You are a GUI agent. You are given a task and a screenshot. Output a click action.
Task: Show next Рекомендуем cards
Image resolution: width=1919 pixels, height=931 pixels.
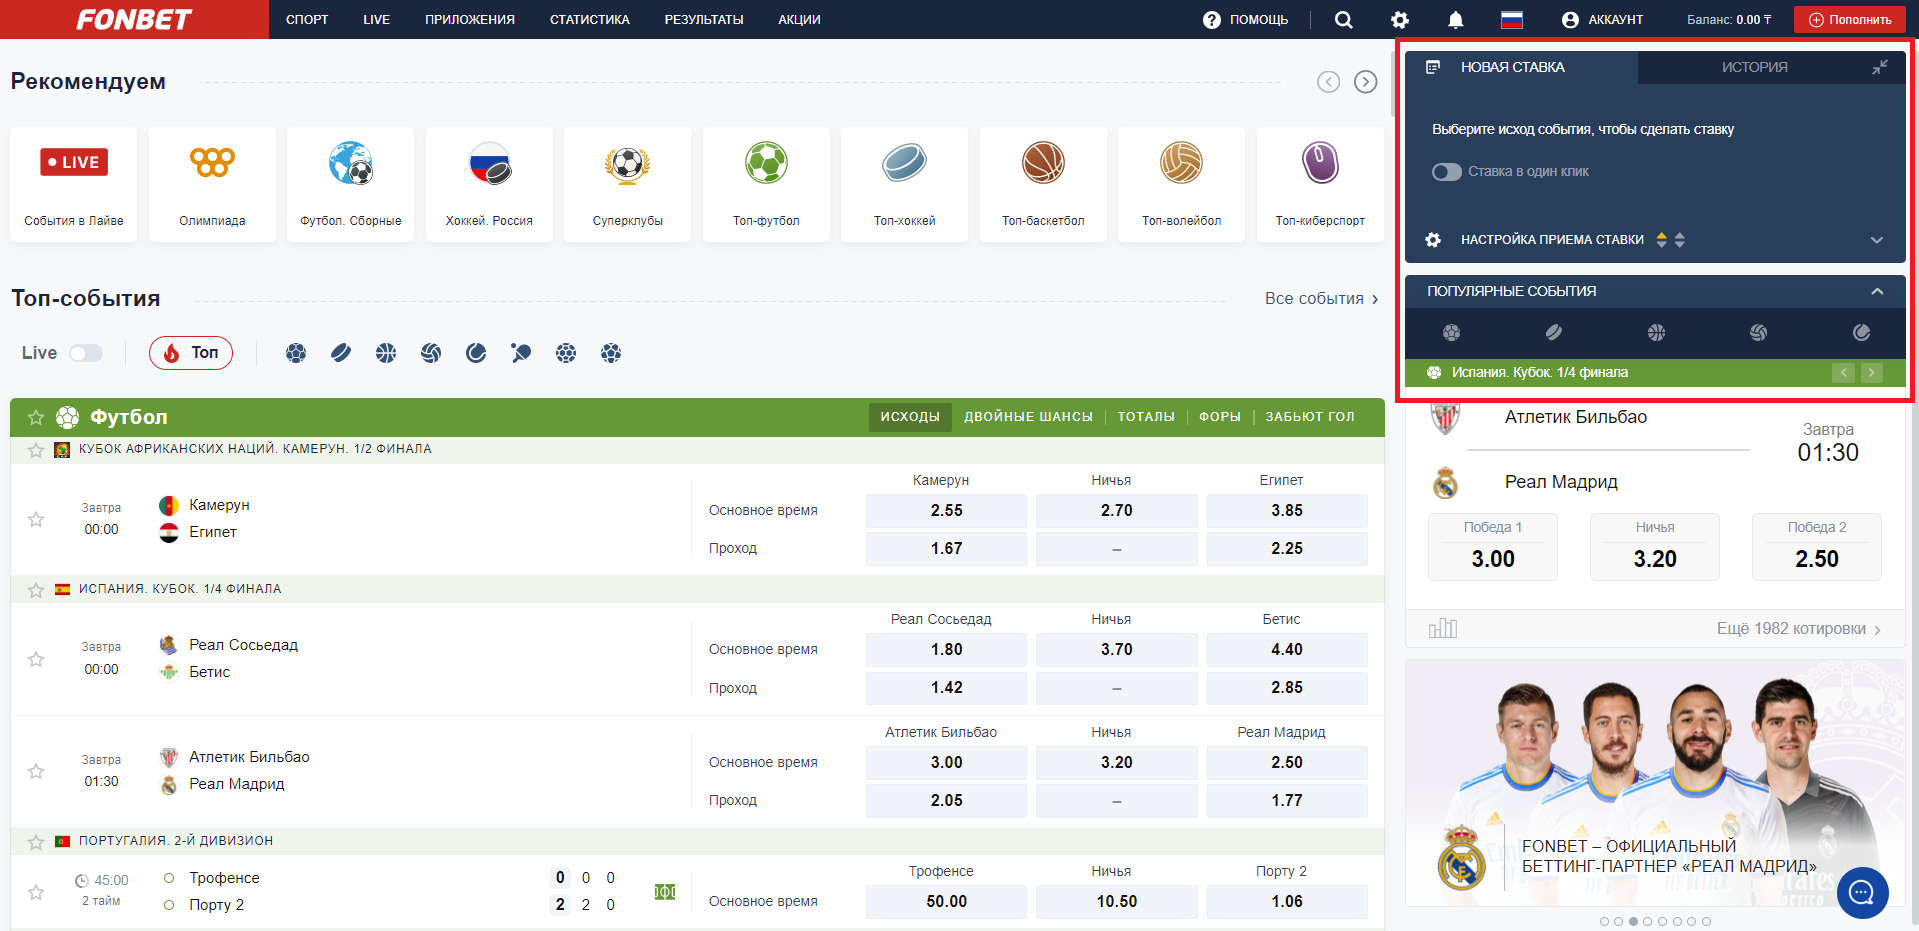1366,82
